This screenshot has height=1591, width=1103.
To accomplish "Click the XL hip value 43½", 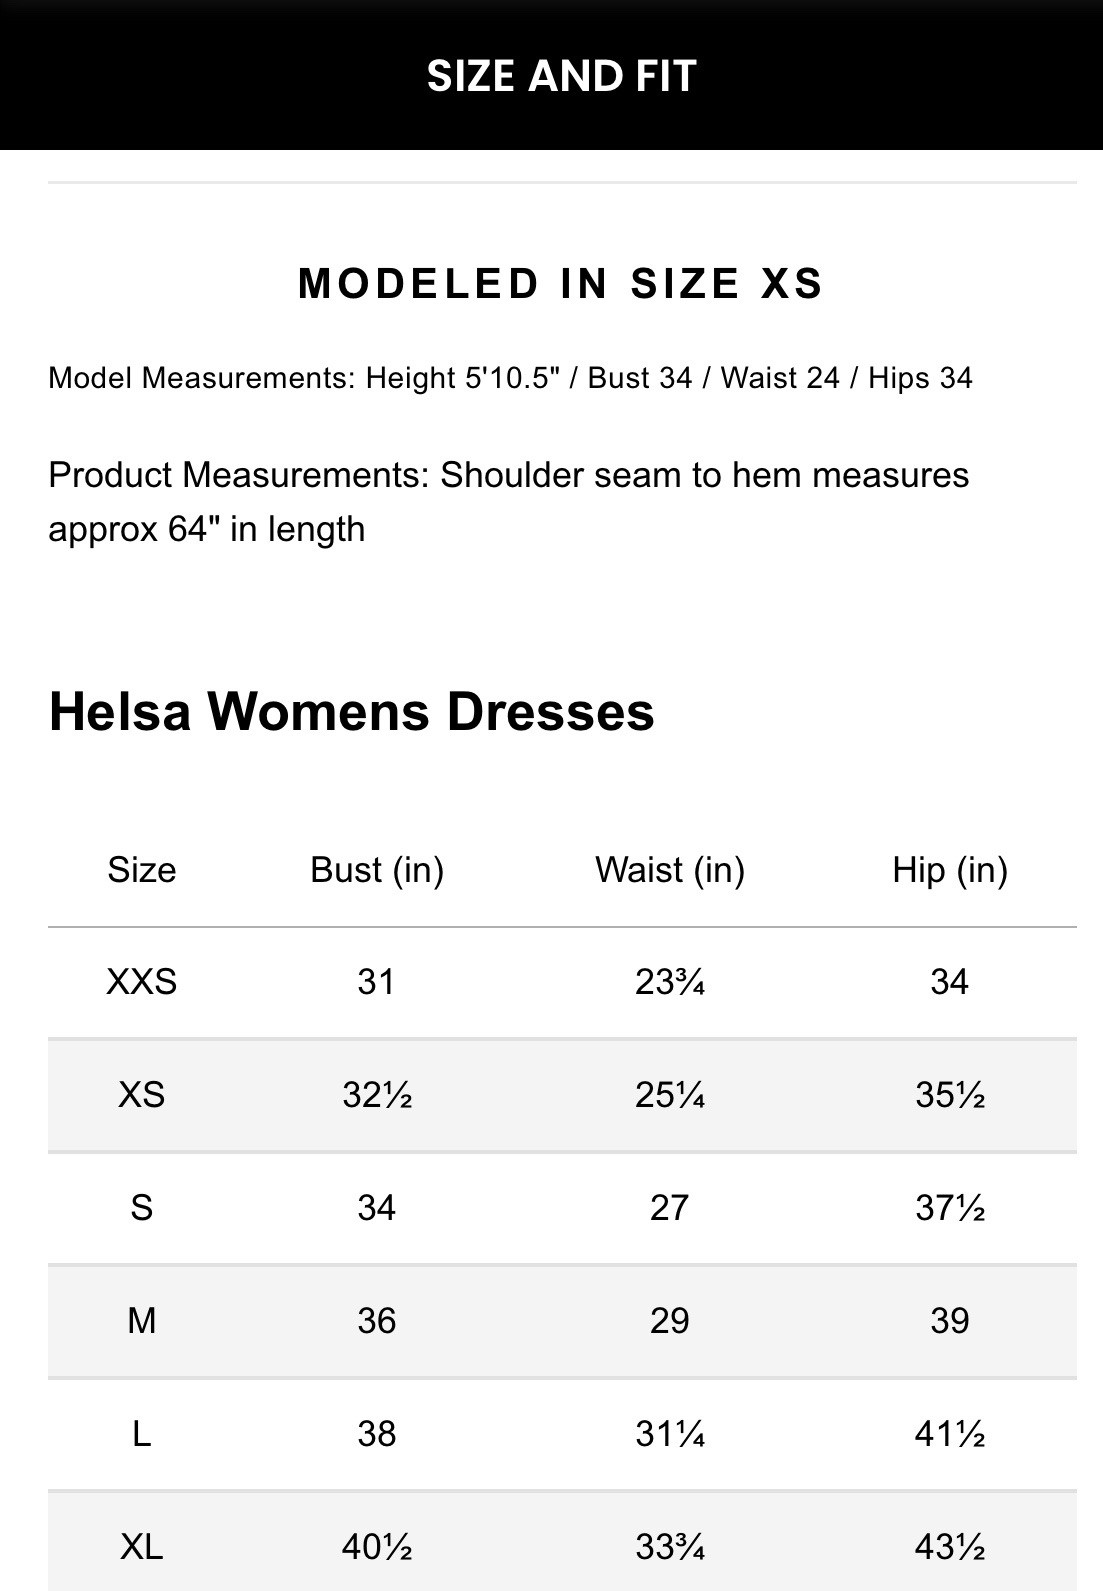I will point(949,1547).
